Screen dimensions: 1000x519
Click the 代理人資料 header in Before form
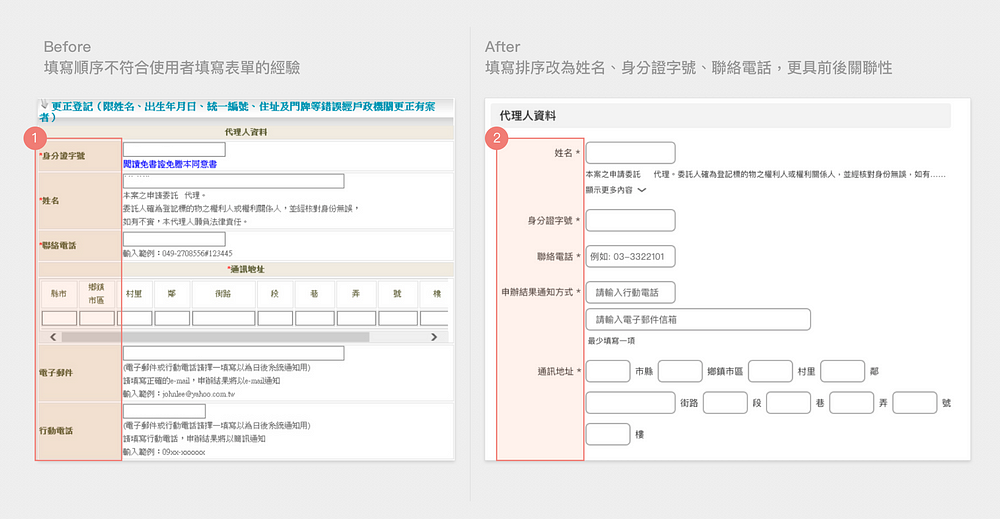point(246,132)
